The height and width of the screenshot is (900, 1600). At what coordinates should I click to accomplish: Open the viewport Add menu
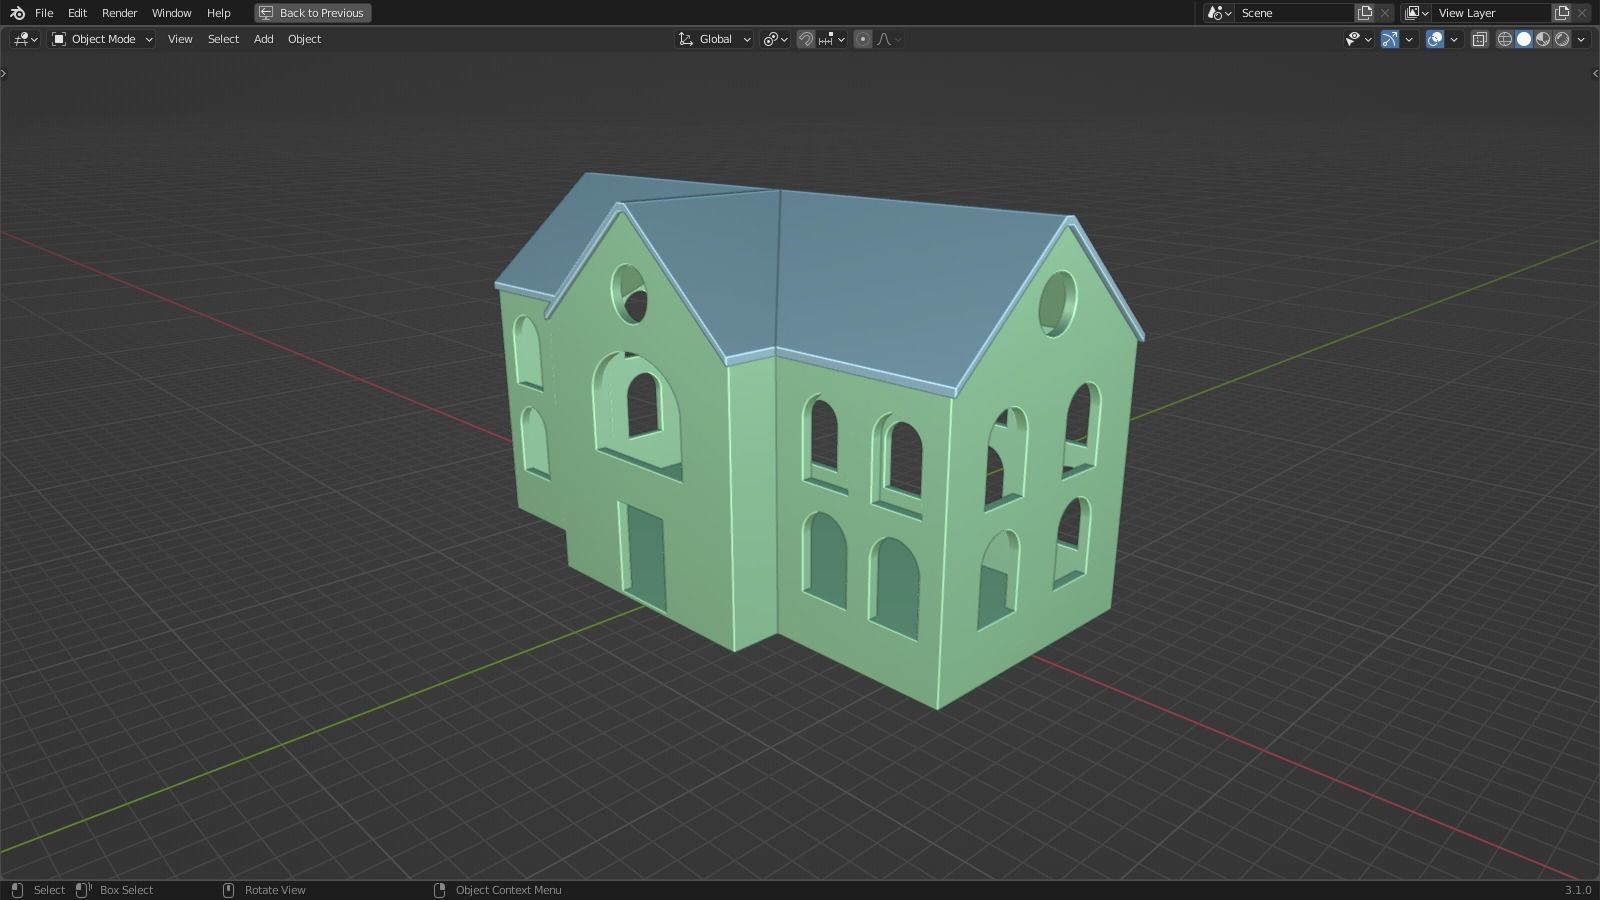[x=263, y=39]
